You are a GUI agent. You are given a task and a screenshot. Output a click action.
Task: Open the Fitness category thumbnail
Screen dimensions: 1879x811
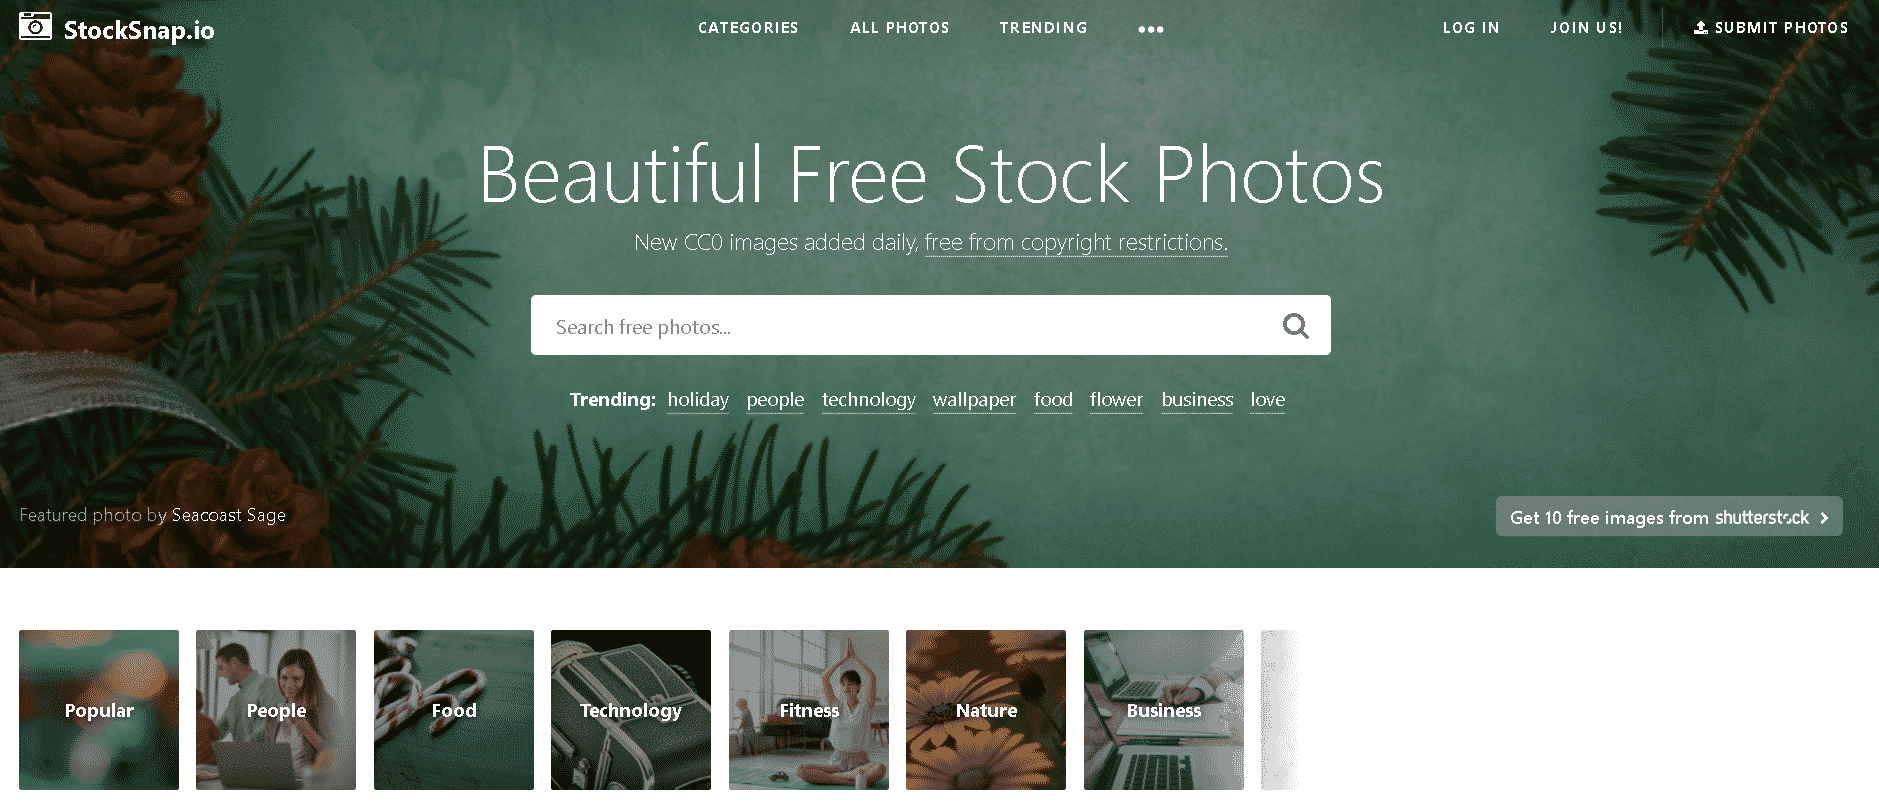click(809, 710)
